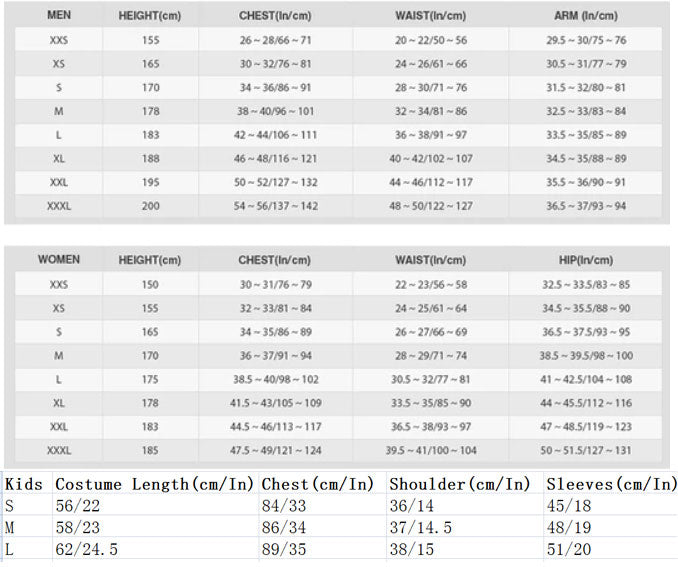The width and height of the screenshot is (678, 567).
Task: Click men's M waist value 32~34/81~86
Action: click(431, 111)
